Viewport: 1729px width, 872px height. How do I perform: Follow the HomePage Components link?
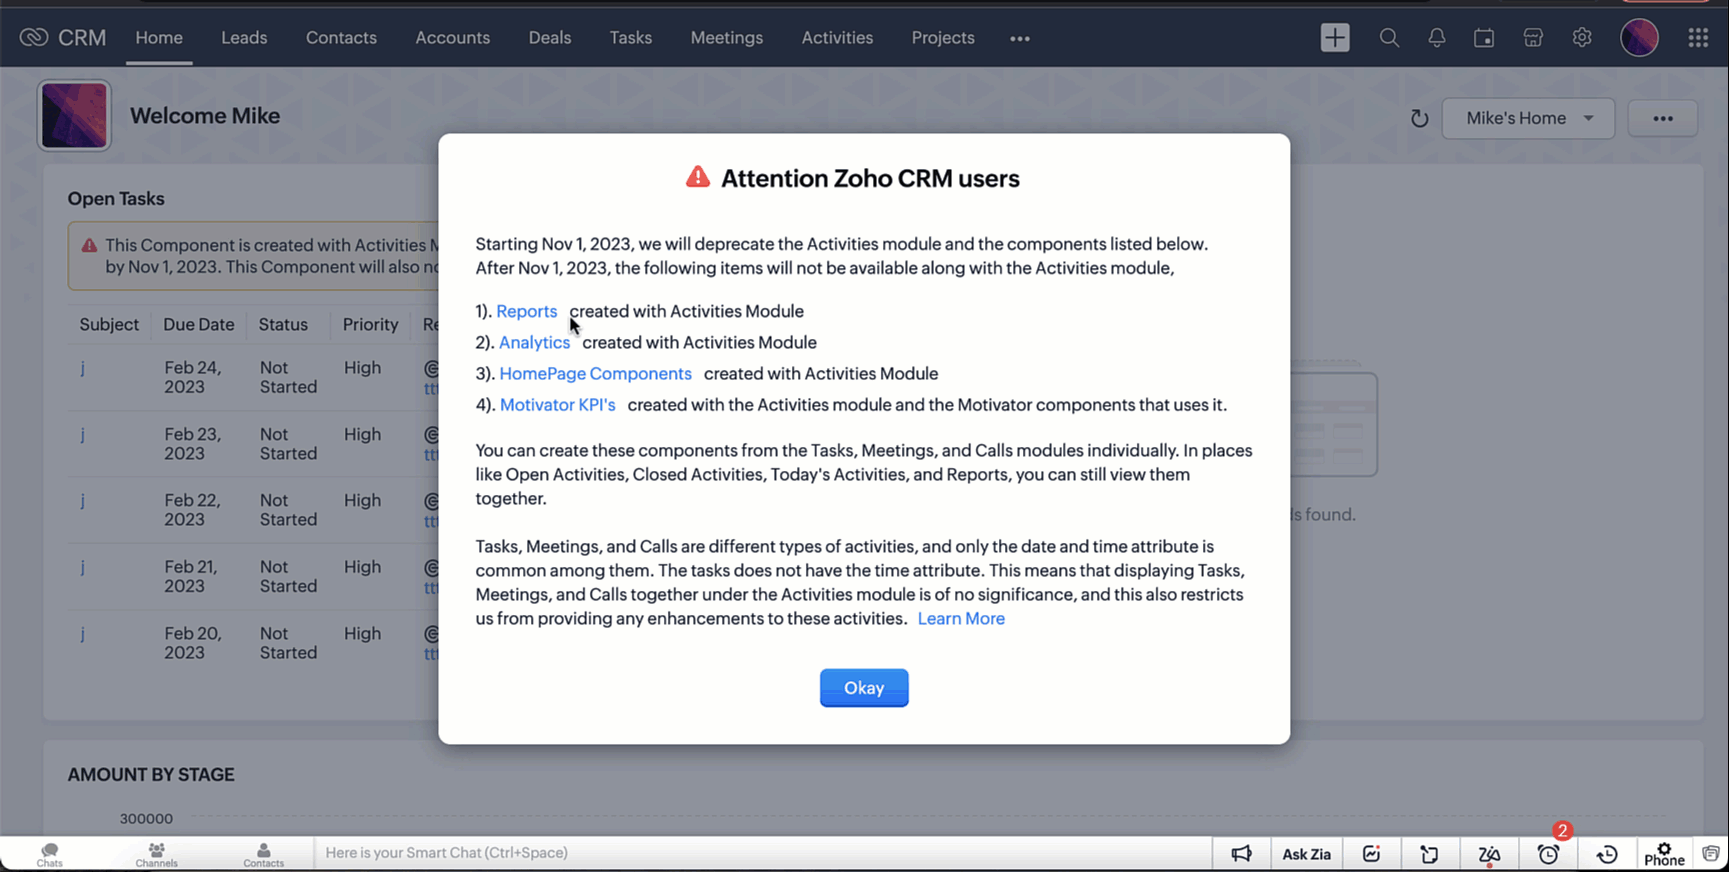coord(595,374)
